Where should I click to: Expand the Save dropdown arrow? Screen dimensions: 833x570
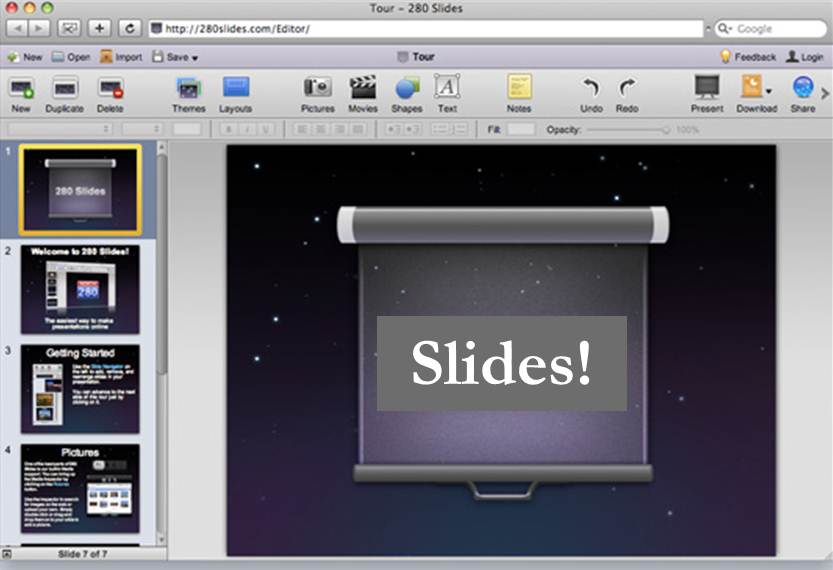pyautogui.click(x=195, y=58)
